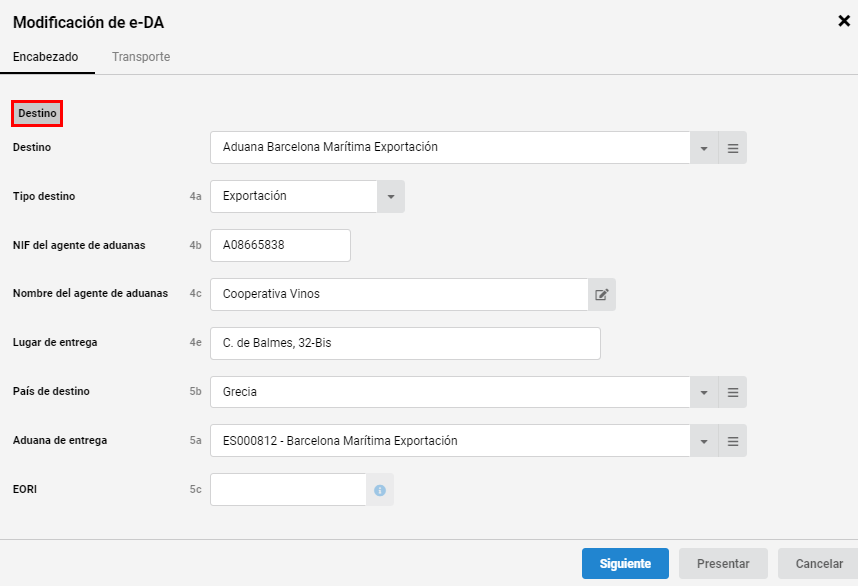Click the field code '4c'
This screenshot has width=858, height=586.
pos(195,294)
